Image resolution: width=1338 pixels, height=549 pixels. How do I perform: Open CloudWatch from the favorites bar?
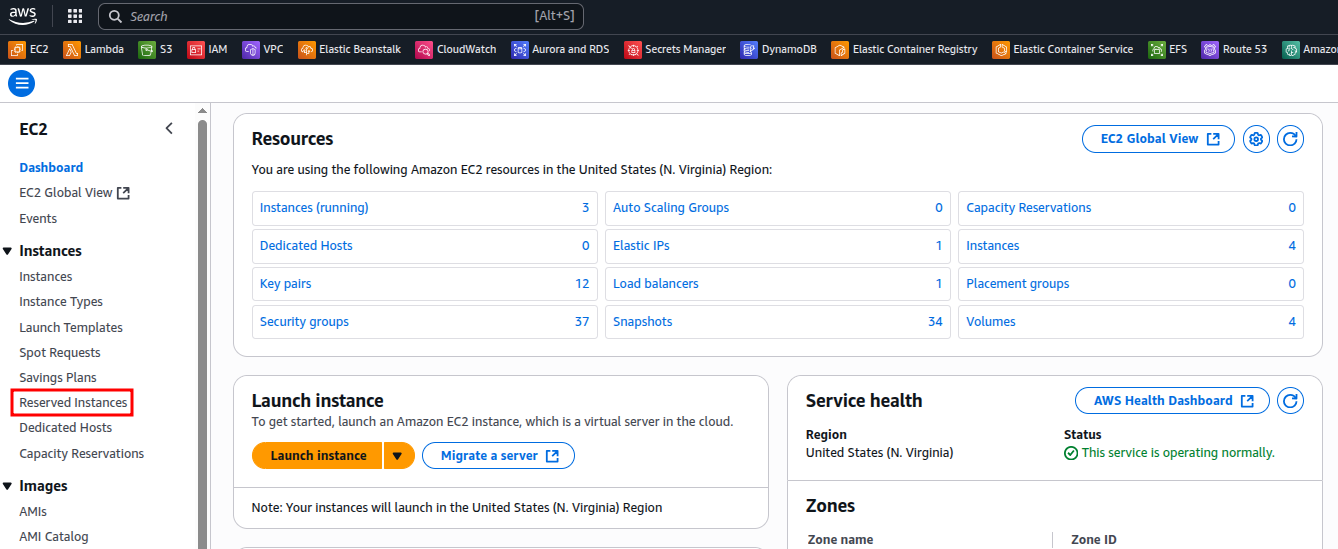[x=456, y=49]
